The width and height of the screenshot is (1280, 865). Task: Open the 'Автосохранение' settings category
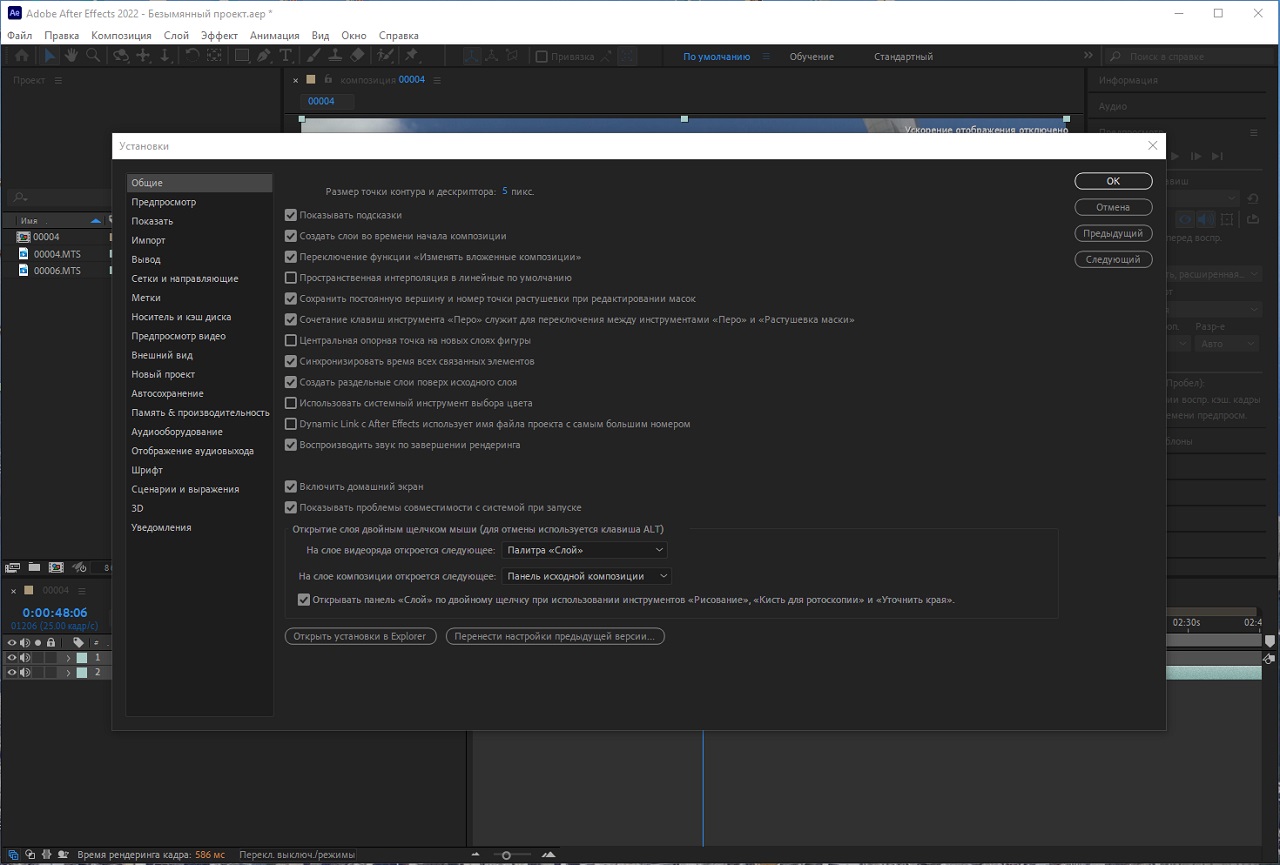coord(167,393)
